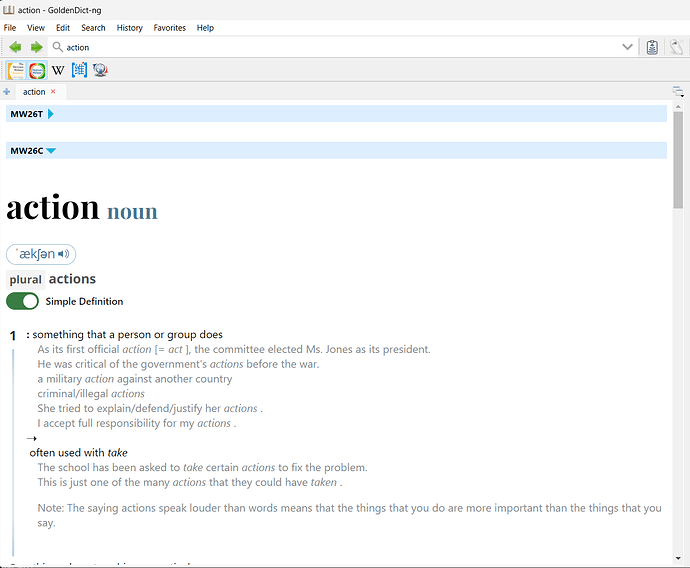690x568 pixels.
Task: Open the Favorites menu
Action: (169, 28)
